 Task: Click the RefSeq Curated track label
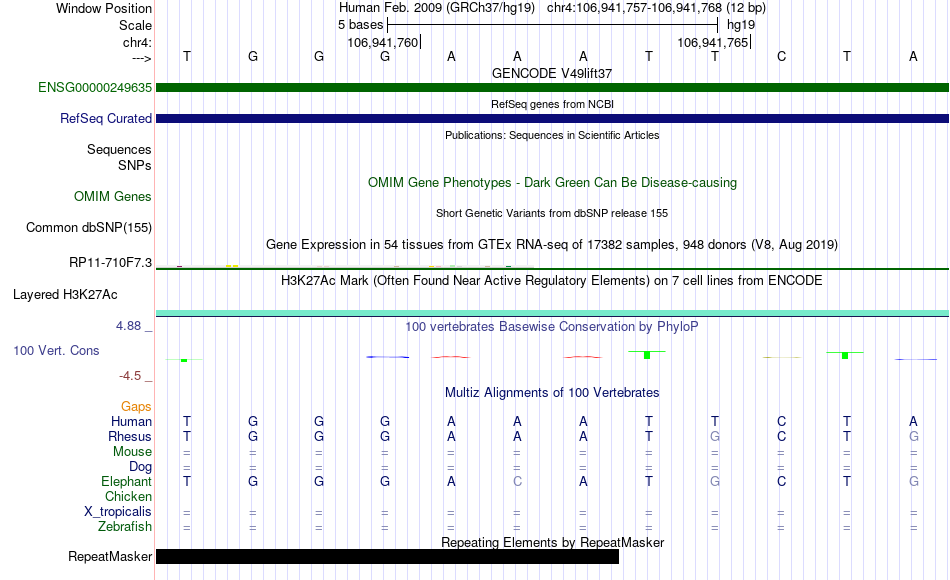[105, 118]
